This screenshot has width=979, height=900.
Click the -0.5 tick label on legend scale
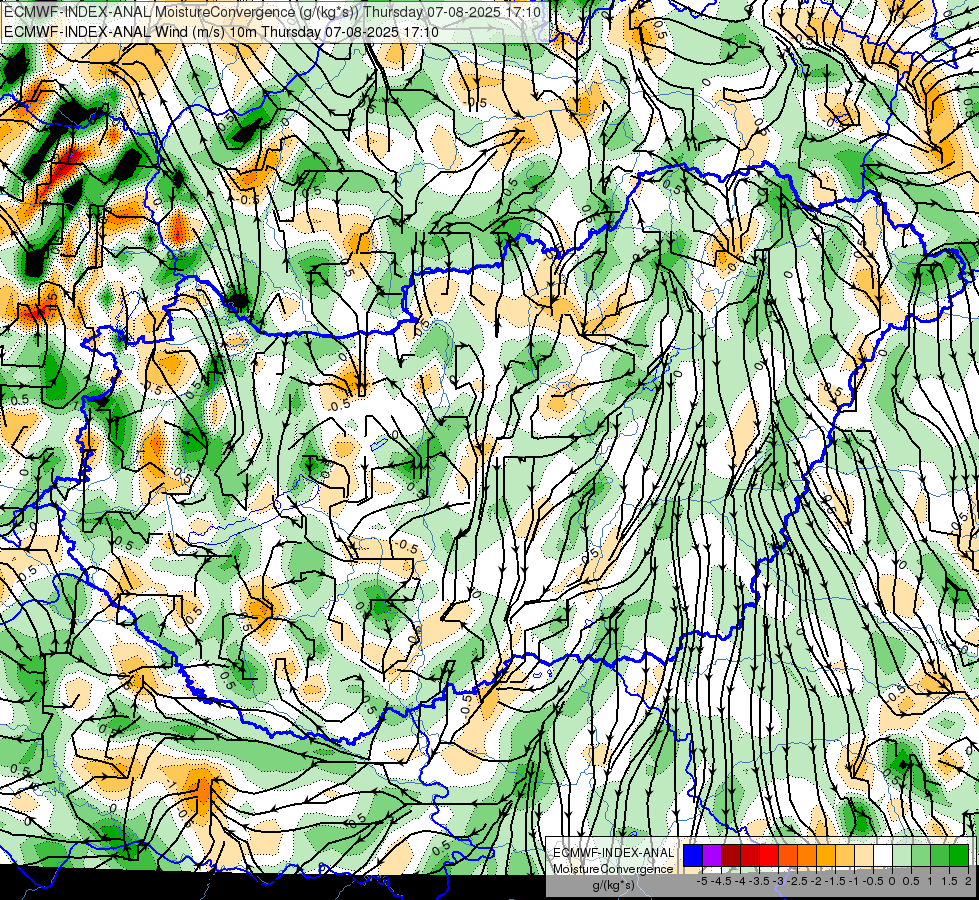point(873,881)
